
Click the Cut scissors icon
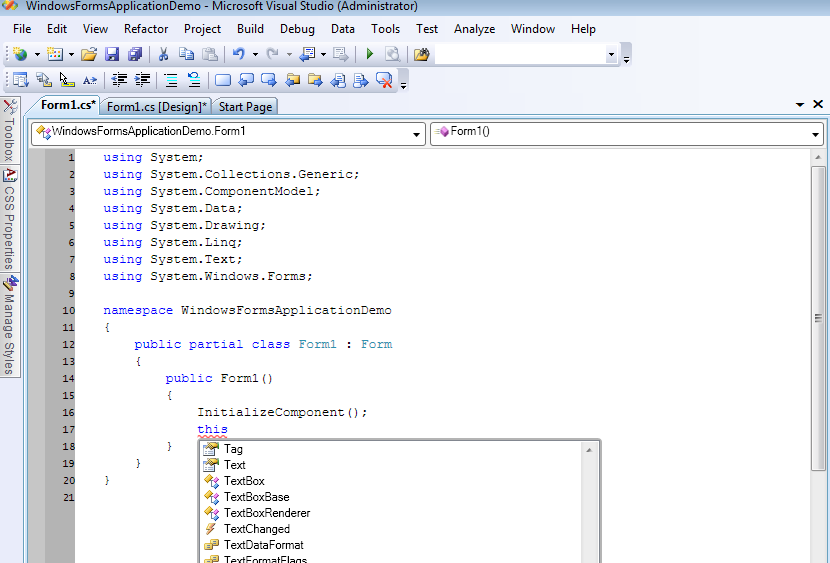163,54
